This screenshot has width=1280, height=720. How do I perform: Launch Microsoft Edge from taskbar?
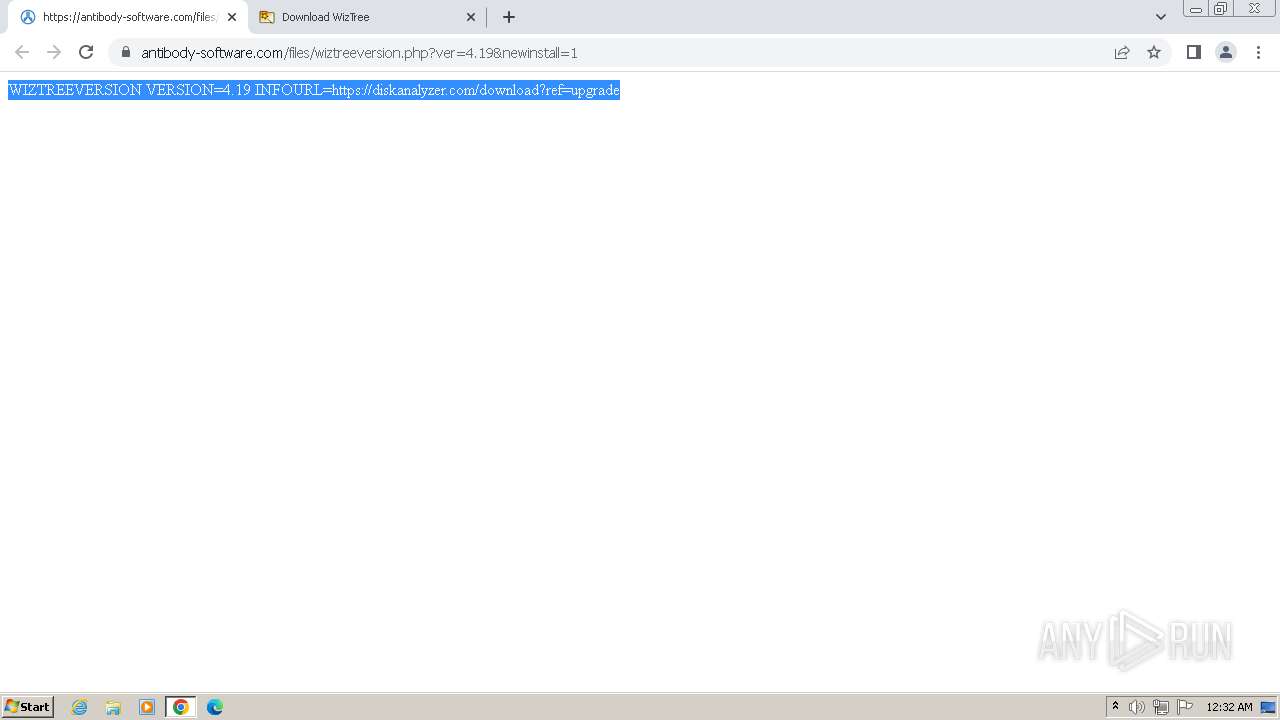click(x=215, y=707)
